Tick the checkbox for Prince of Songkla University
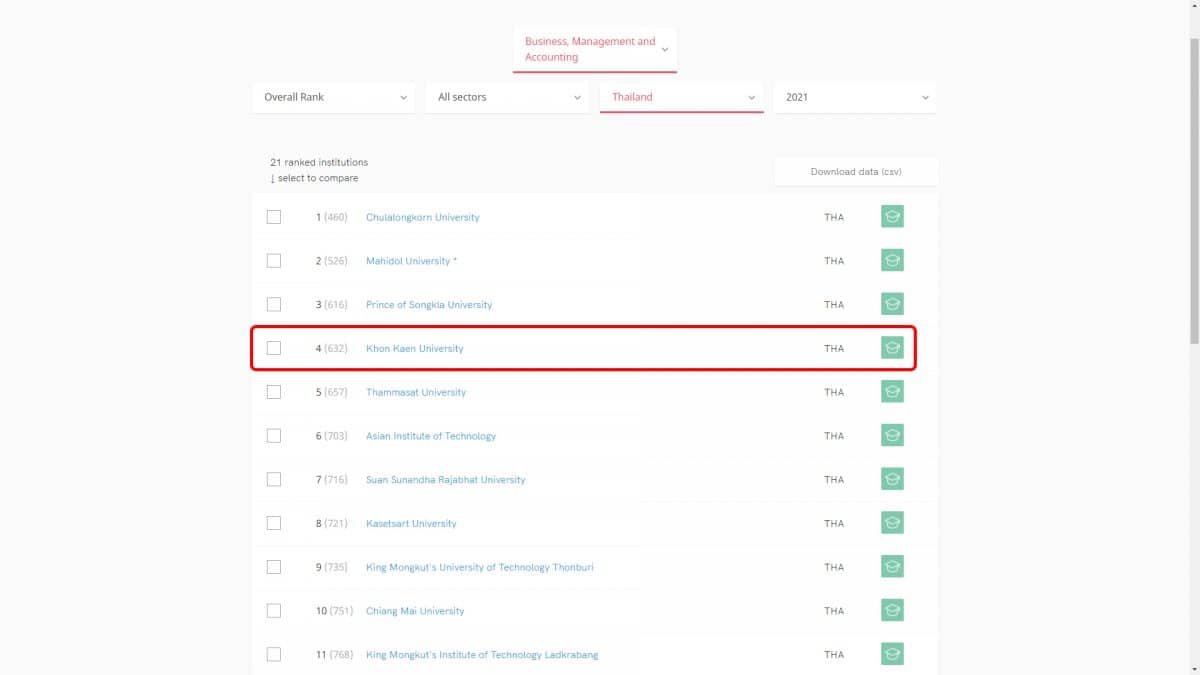This screenshot has width=1200, height=675. 274,304
